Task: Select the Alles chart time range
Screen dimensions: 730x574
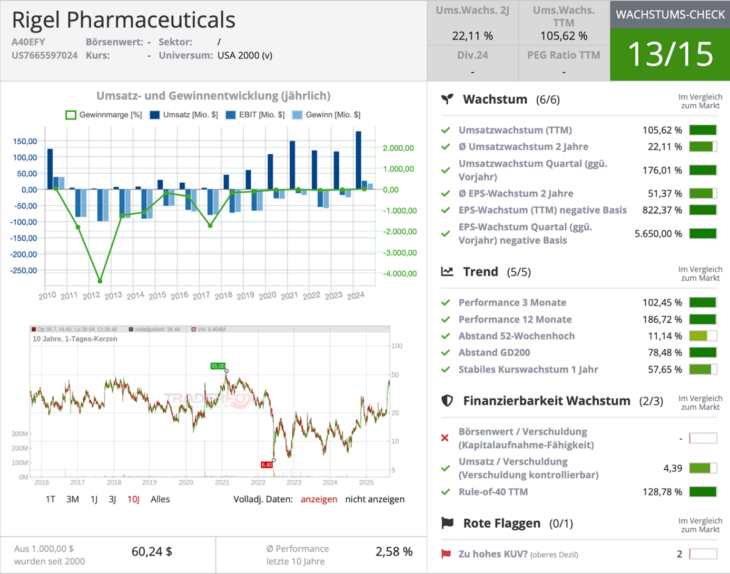Action: [x=160, y=499]
